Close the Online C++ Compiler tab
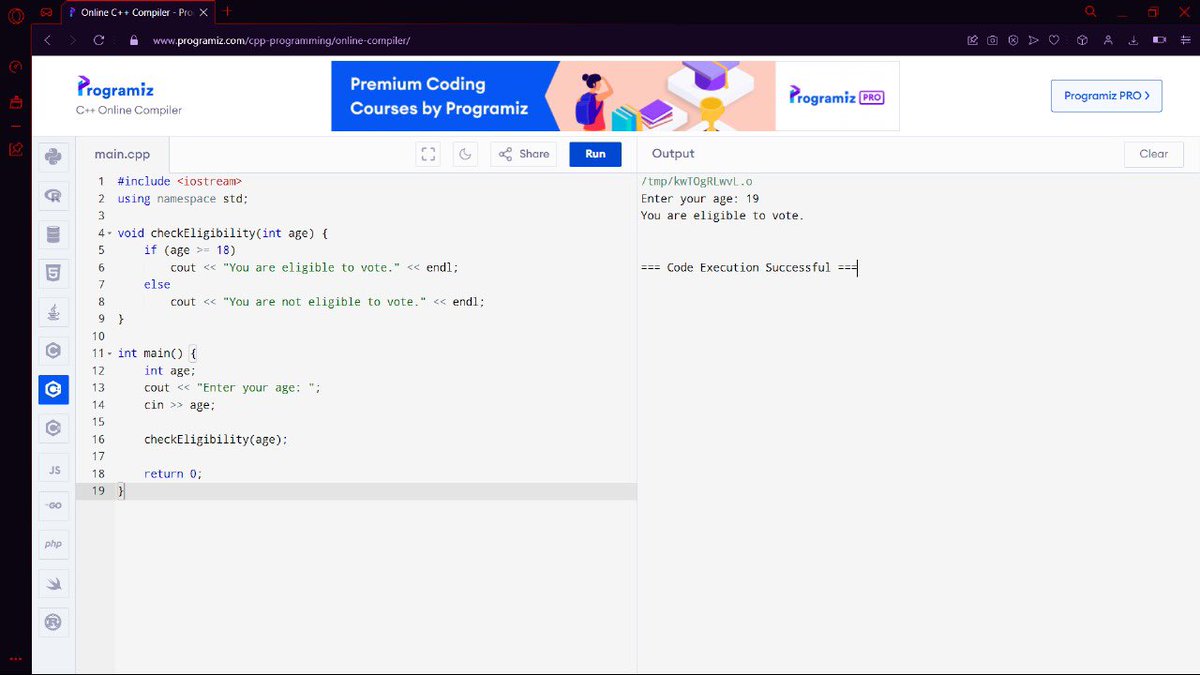 coord(202,12)
